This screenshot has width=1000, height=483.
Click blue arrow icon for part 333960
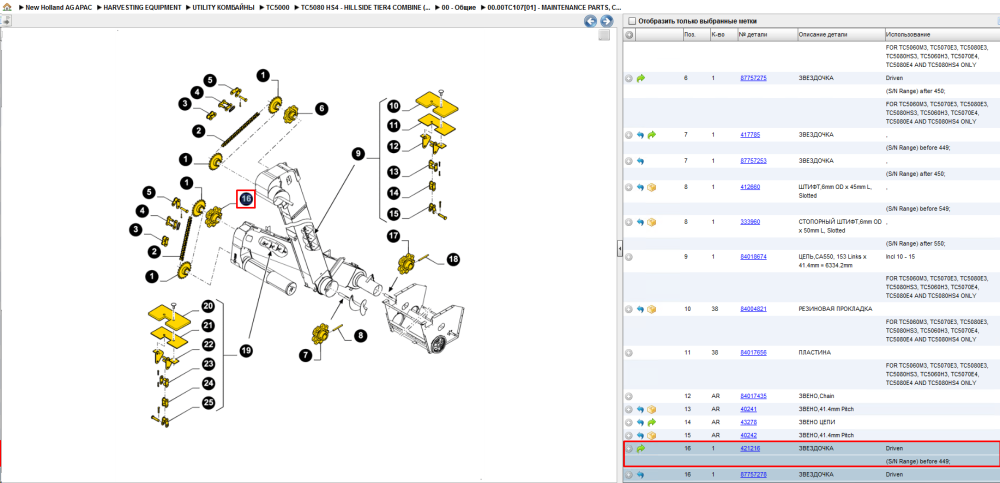[x=641, y=222]
